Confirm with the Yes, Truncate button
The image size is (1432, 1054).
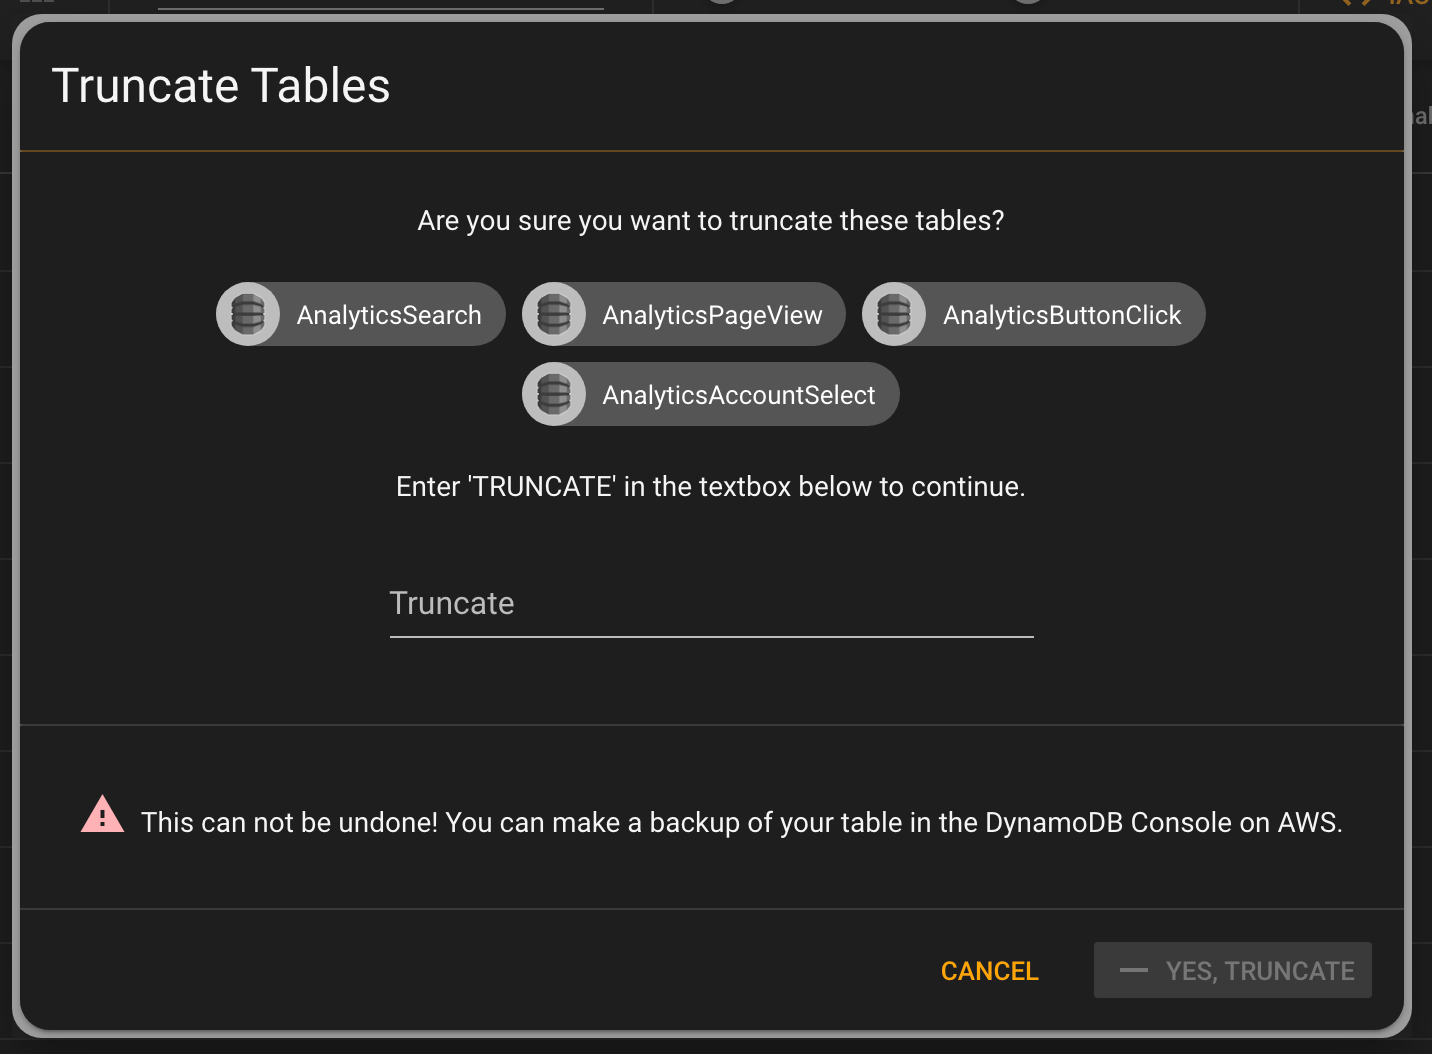(x=1232, y=970)
